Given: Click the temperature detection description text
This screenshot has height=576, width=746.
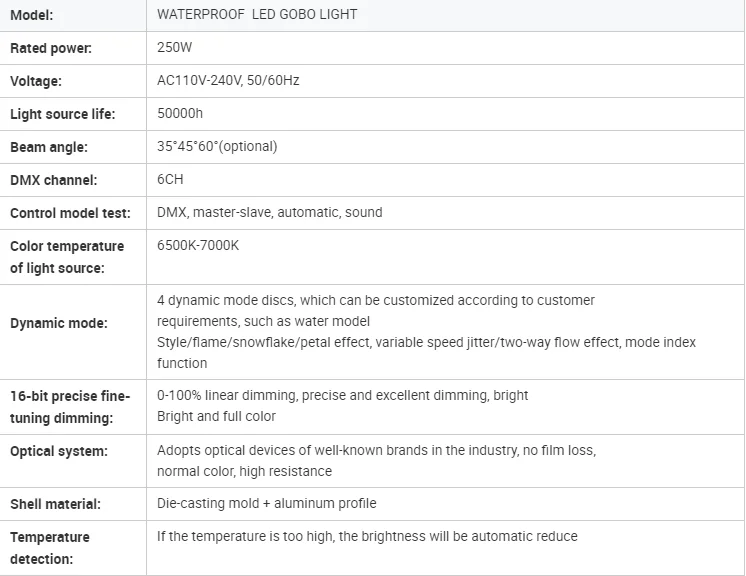Looking at the screenshot, I should 367,536.
